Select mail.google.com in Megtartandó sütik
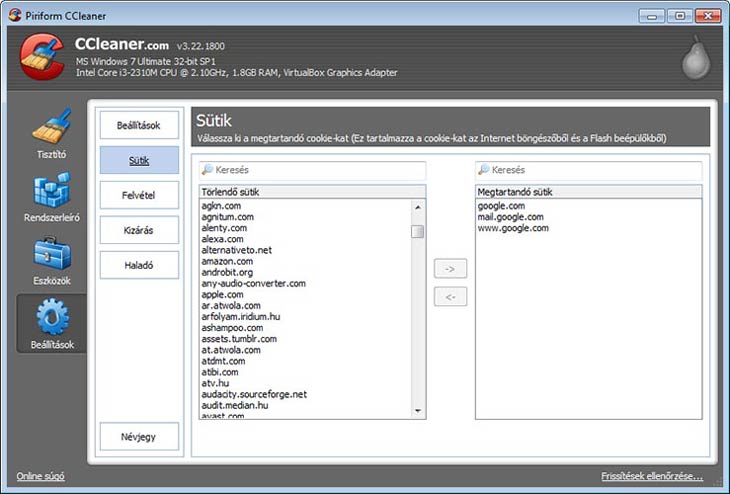The height and width of the screenshot is (494, 730). [510, 217]
